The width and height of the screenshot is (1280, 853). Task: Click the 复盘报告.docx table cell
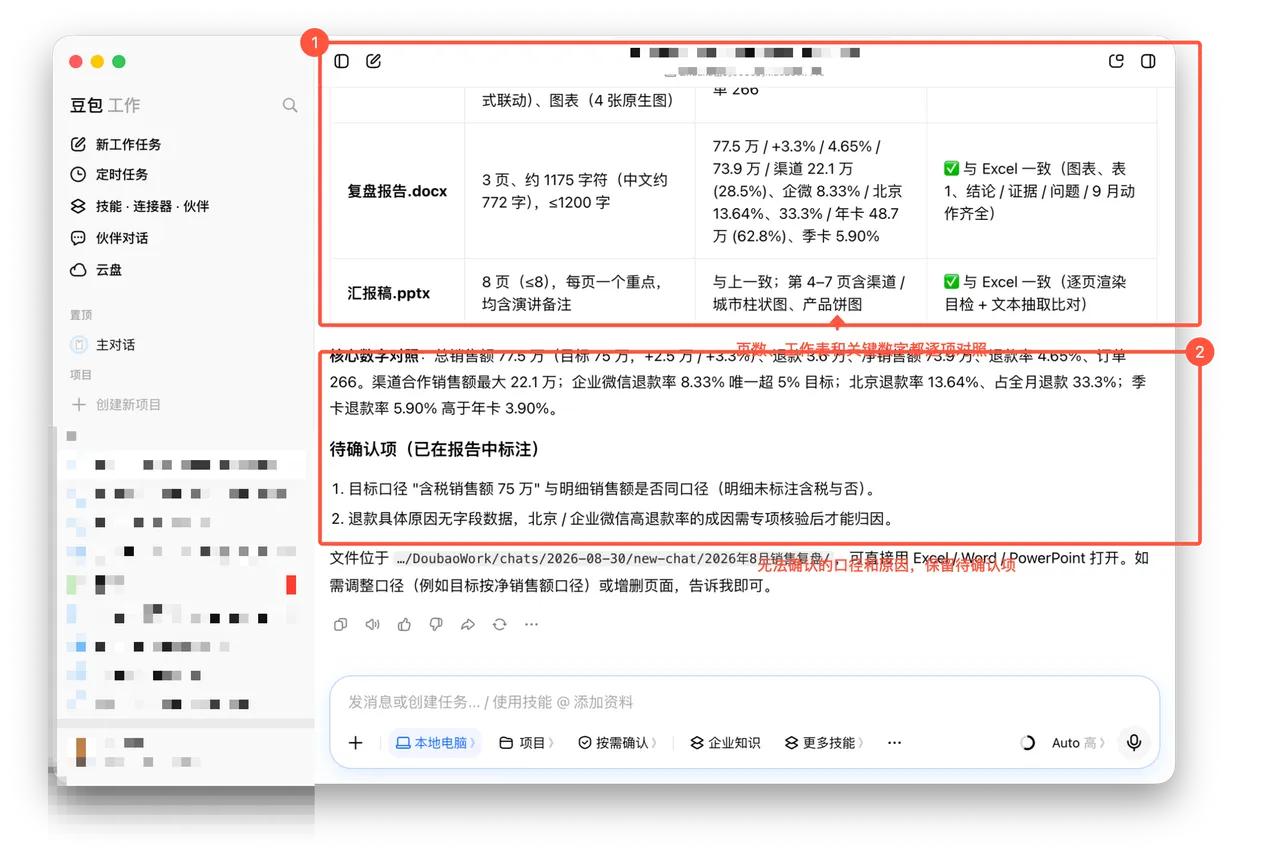(x=397, y=191)
